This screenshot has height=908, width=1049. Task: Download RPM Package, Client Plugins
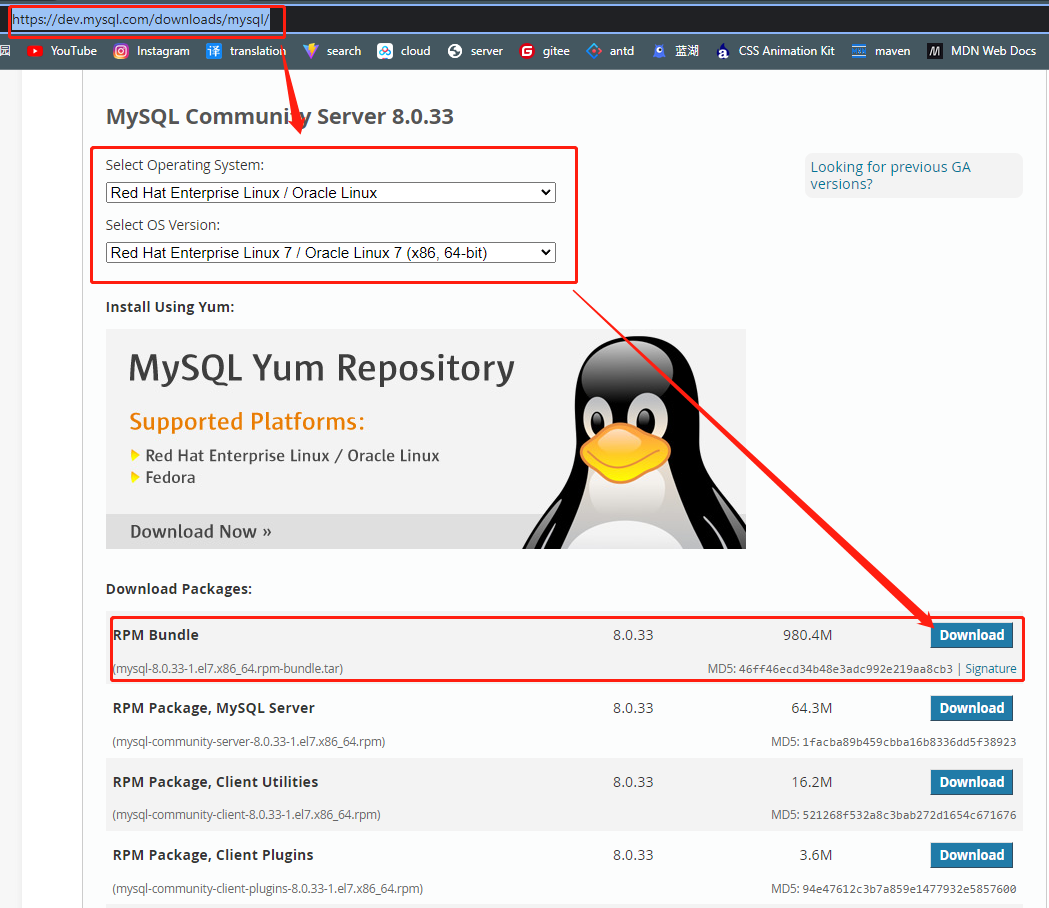click(x=971, y=854)
